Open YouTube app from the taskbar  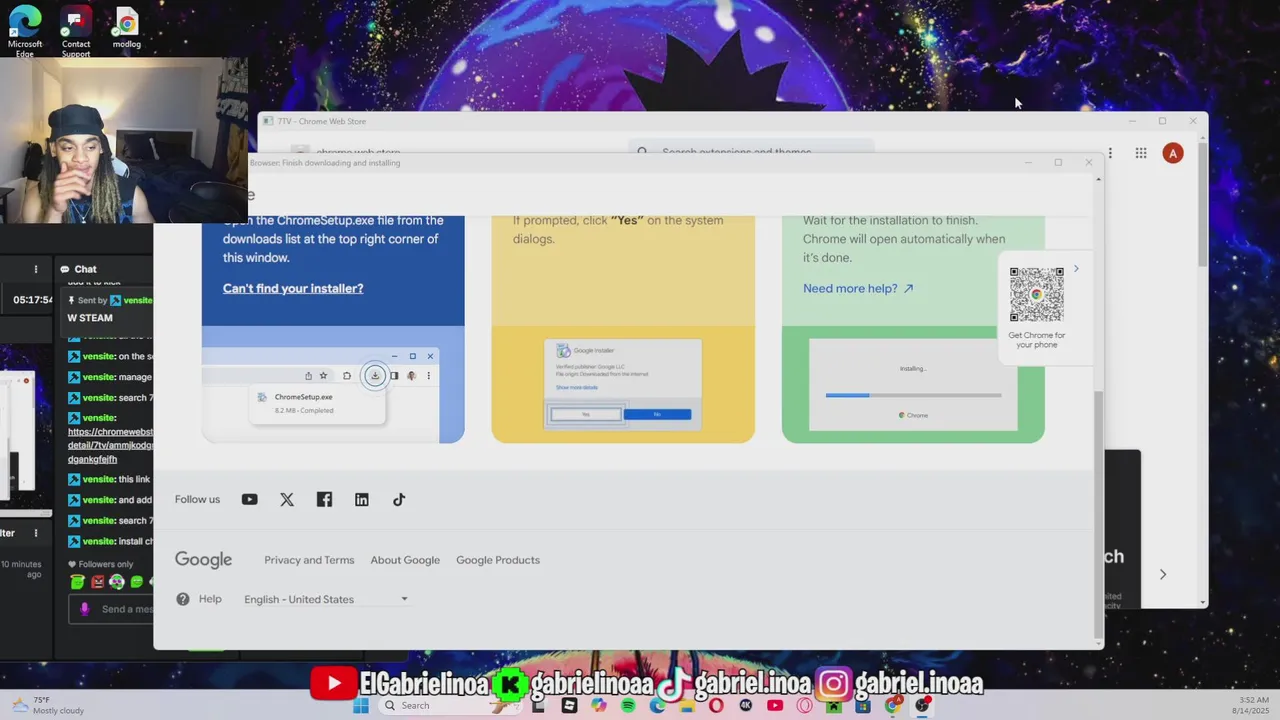point(775,706)
